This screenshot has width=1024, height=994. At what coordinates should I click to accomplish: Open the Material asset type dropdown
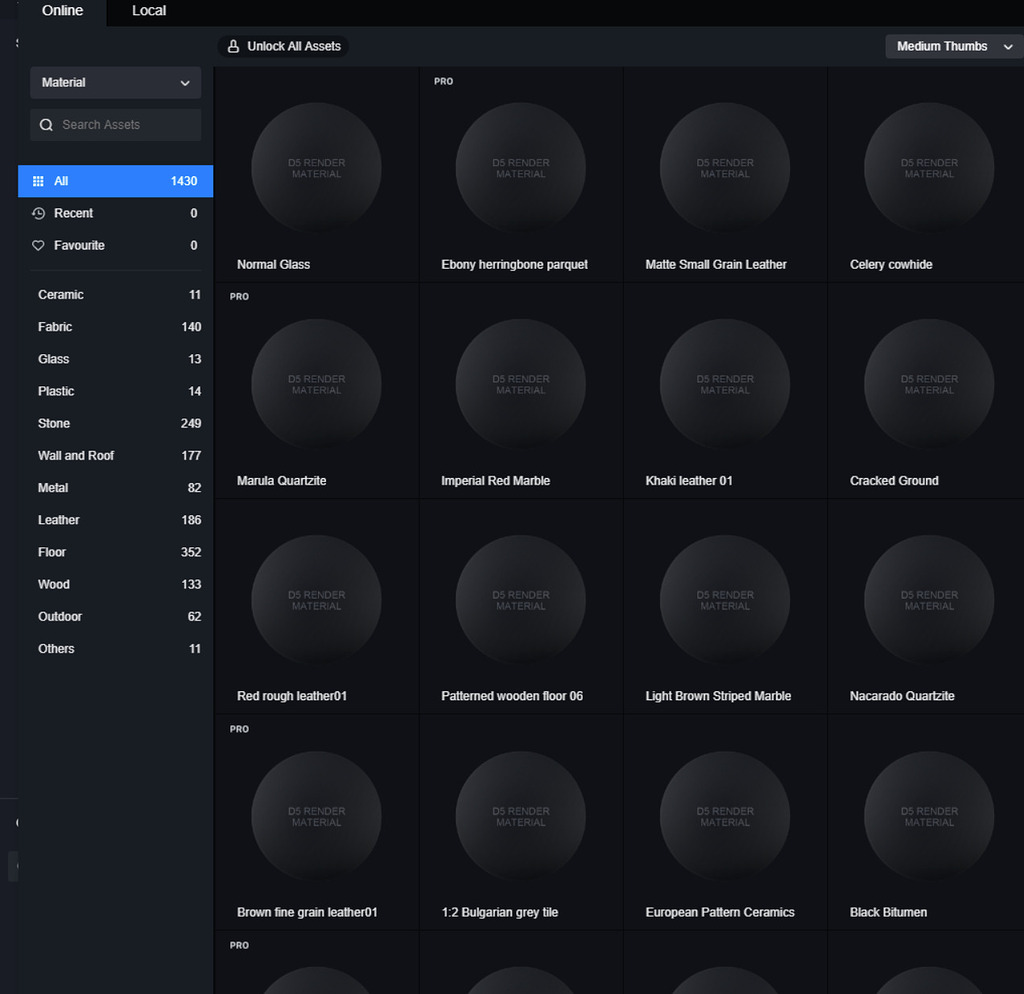[x=116, y=83]
